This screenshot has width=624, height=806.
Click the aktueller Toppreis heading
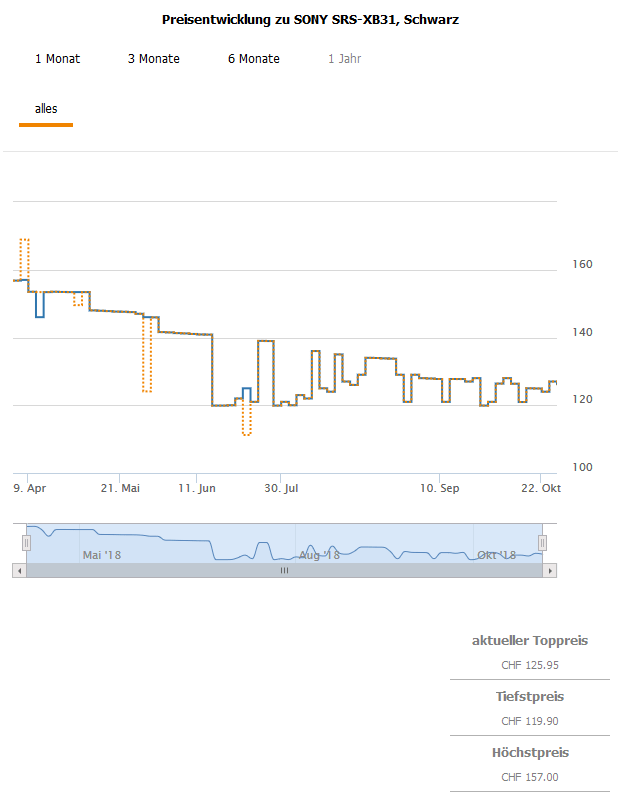529,640
